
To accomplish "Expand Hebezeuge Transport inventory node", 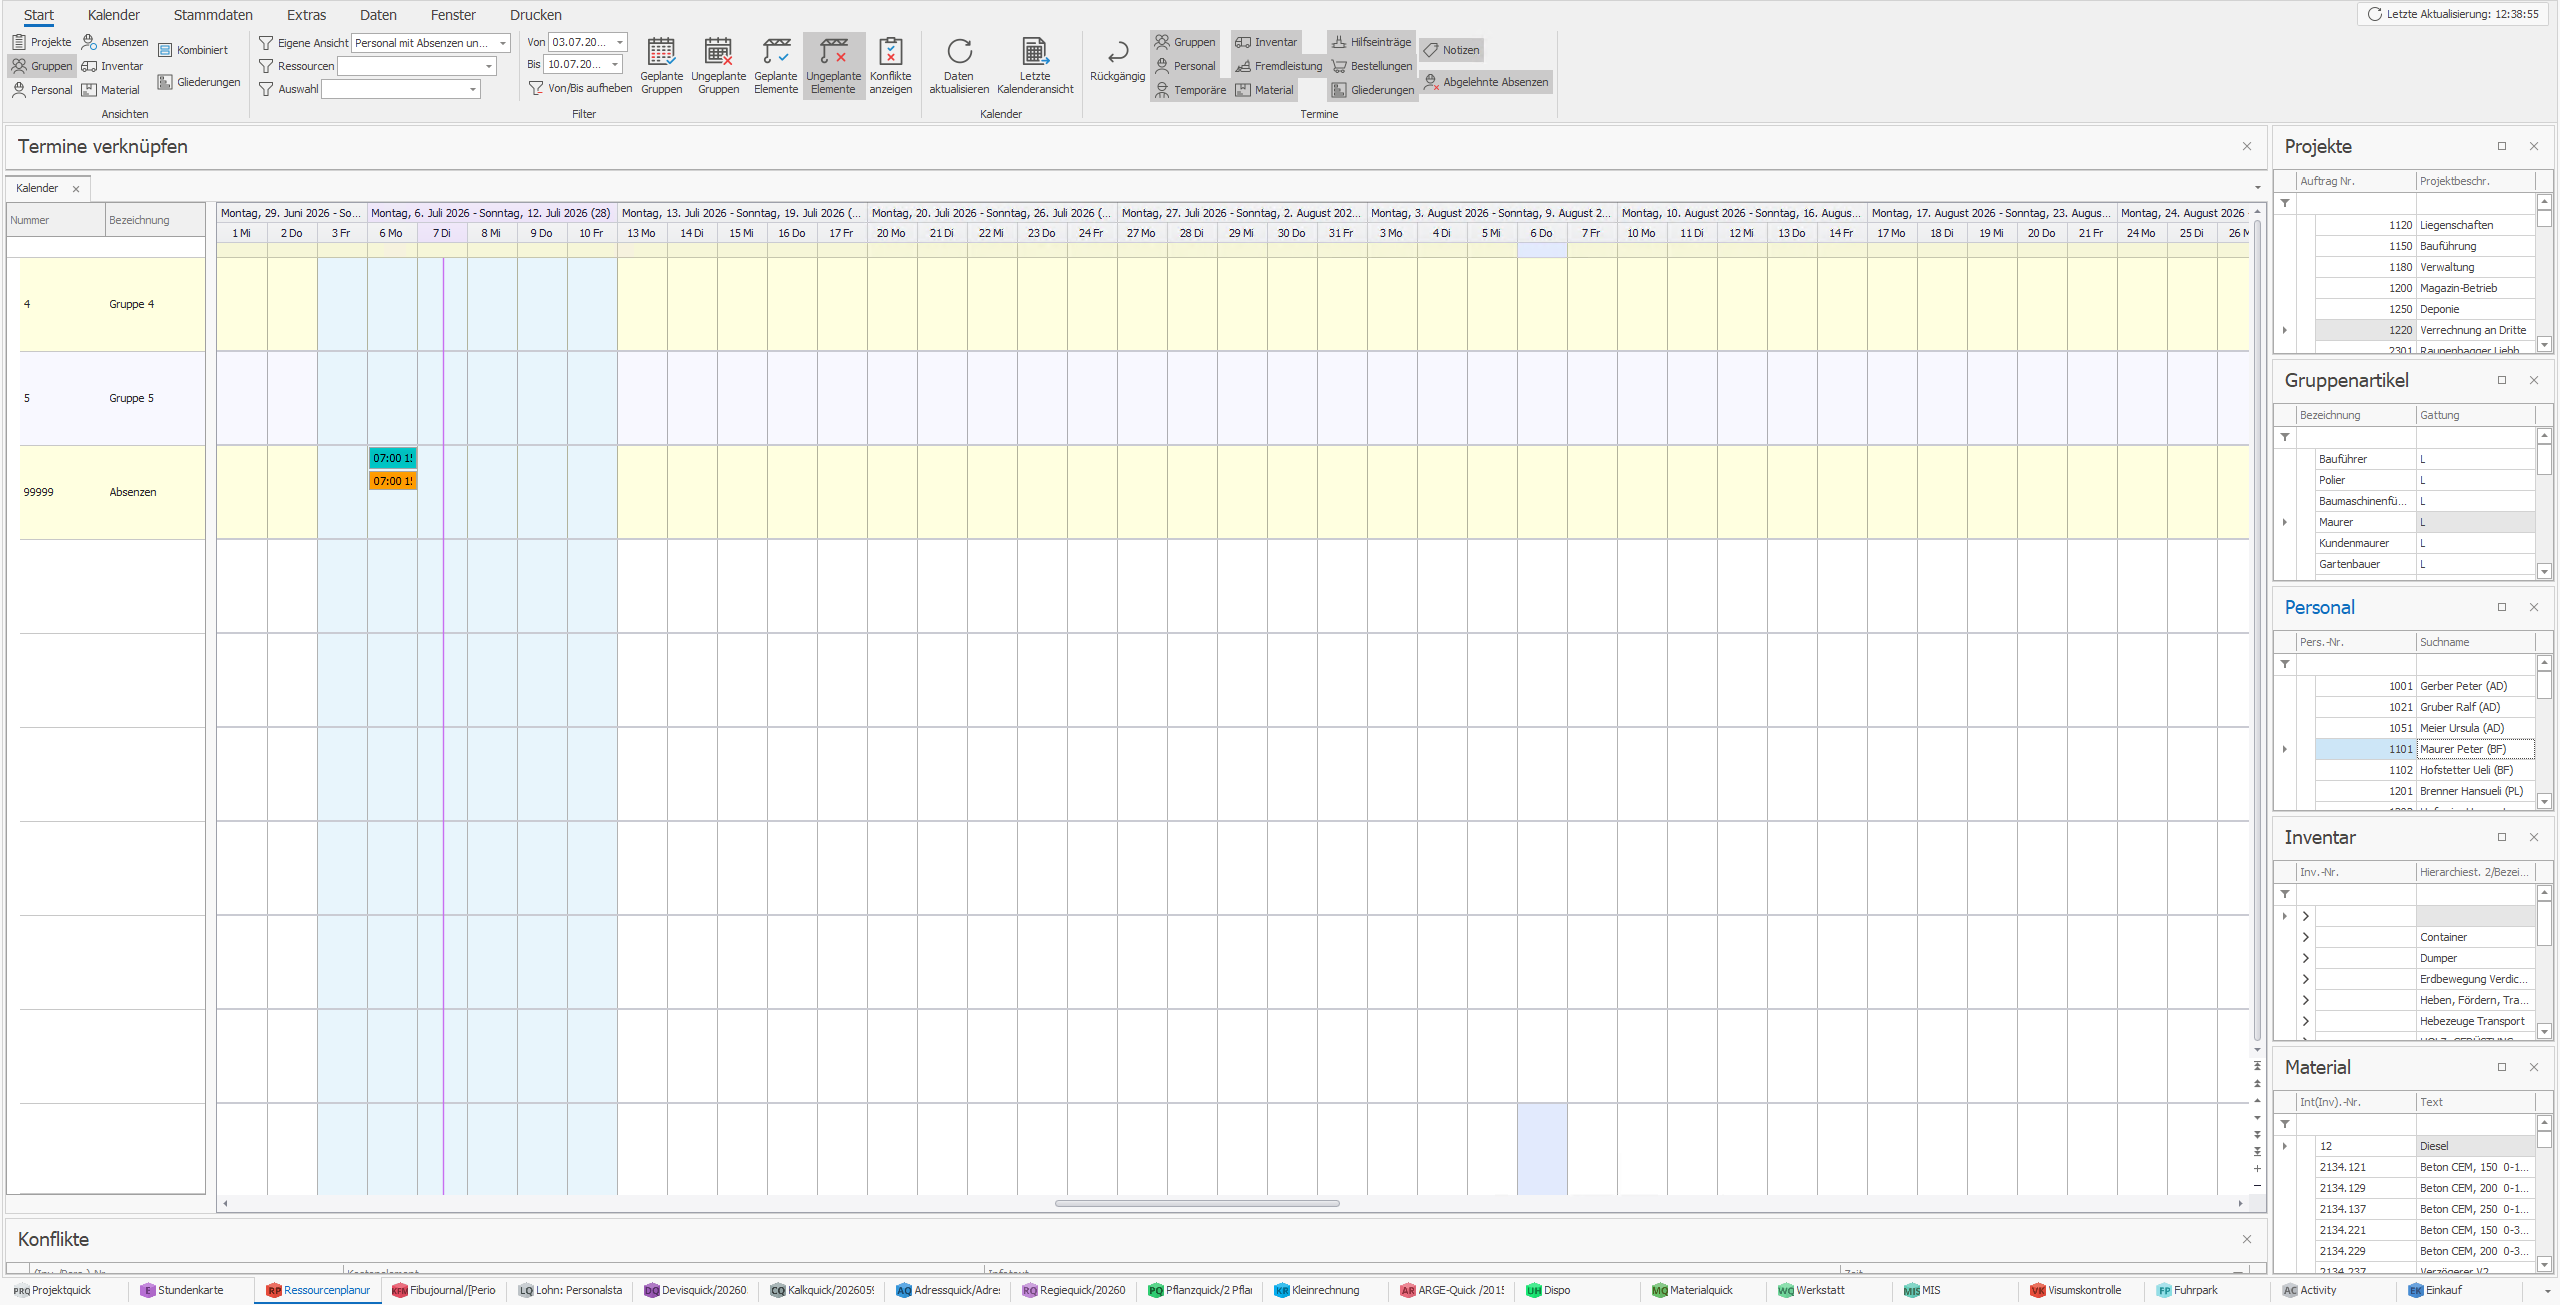I will [2306, 1021].
